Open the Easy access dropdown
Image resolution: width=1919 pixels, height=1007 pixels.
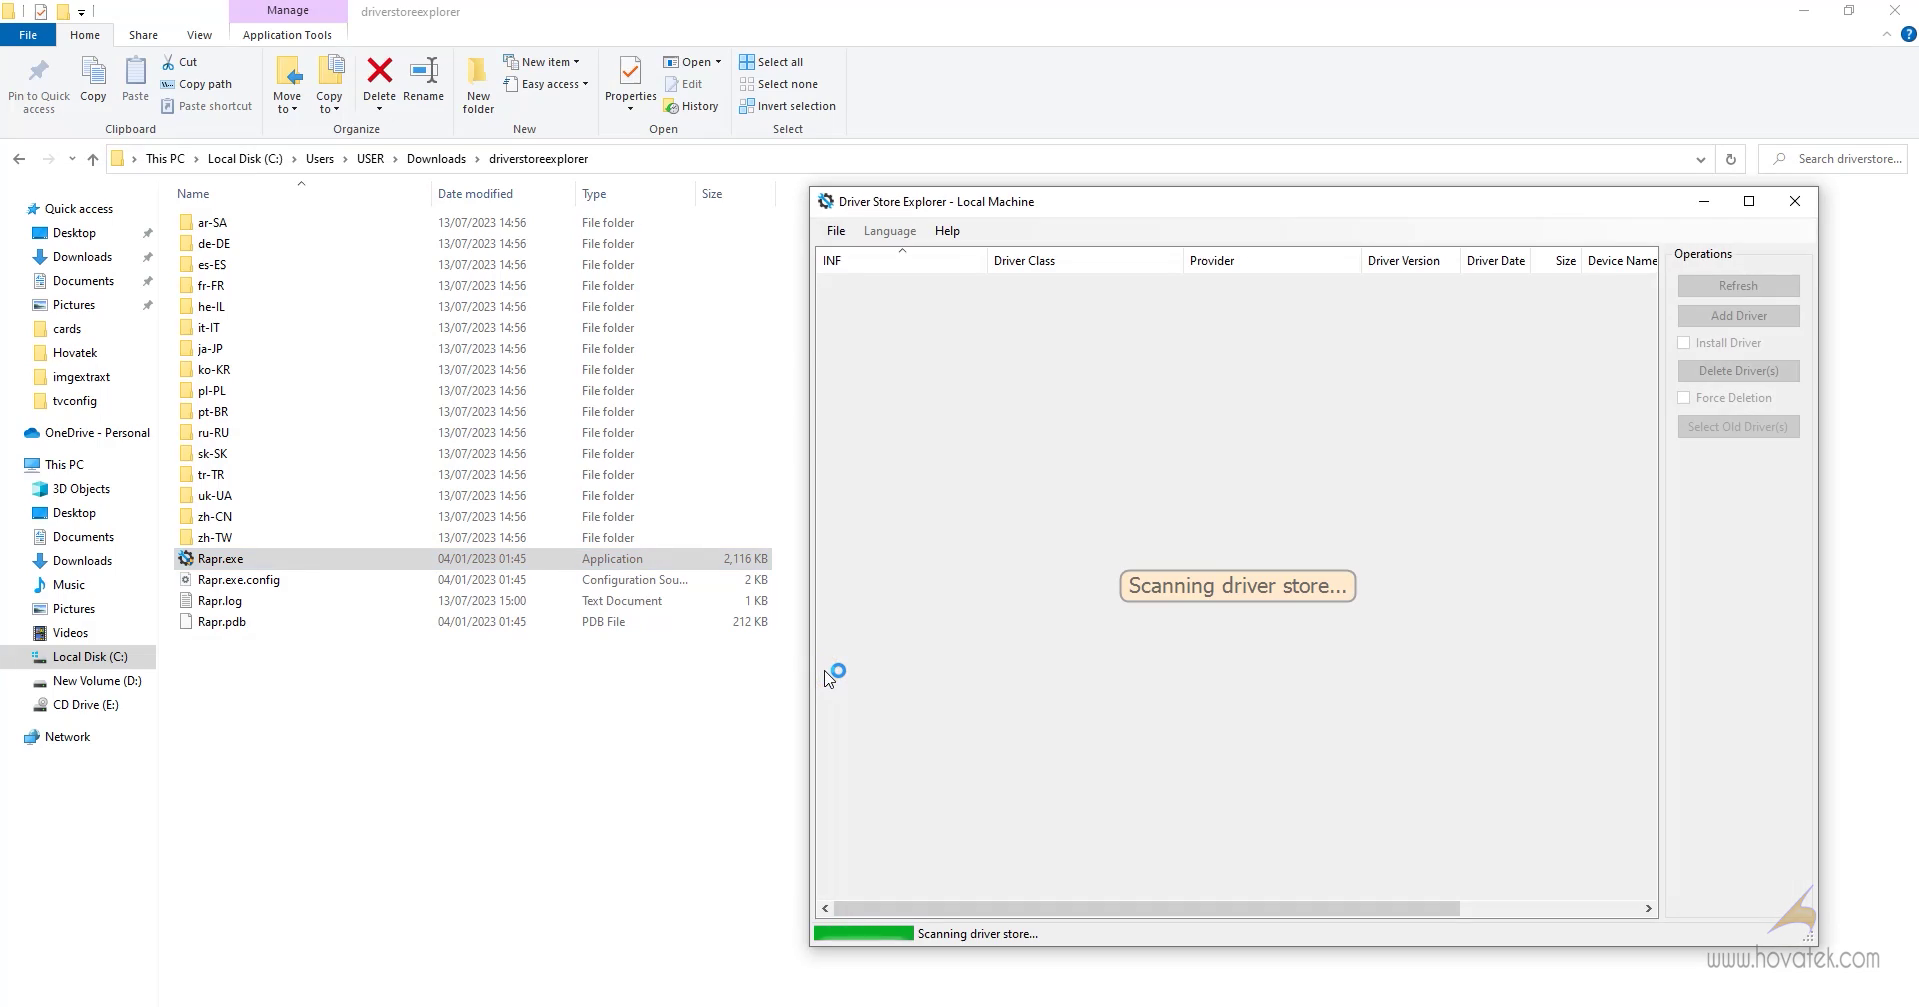pos(547,84)
